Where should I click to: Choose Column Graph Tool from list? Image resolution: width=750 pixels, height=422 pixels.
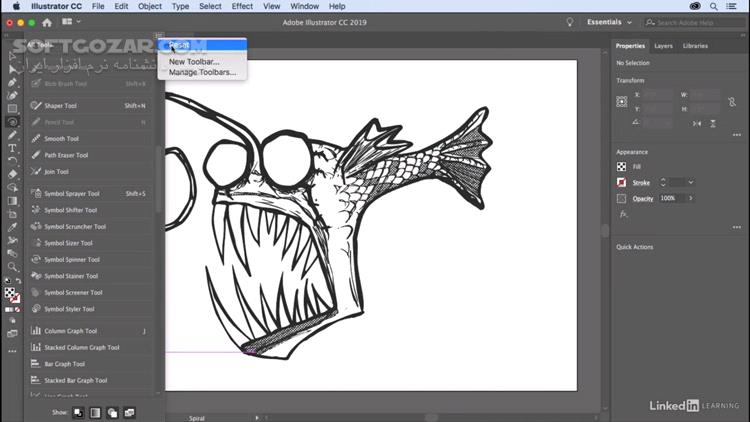88,331
